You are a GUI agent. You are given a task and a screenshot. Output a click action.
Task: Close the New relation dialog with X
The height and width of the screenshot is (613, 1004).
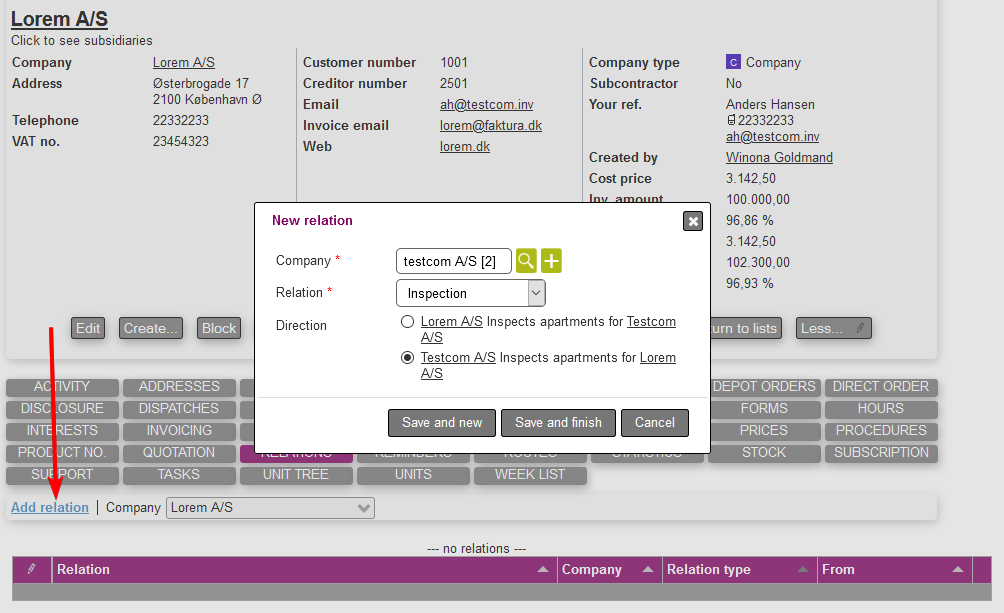coord(693,221)
